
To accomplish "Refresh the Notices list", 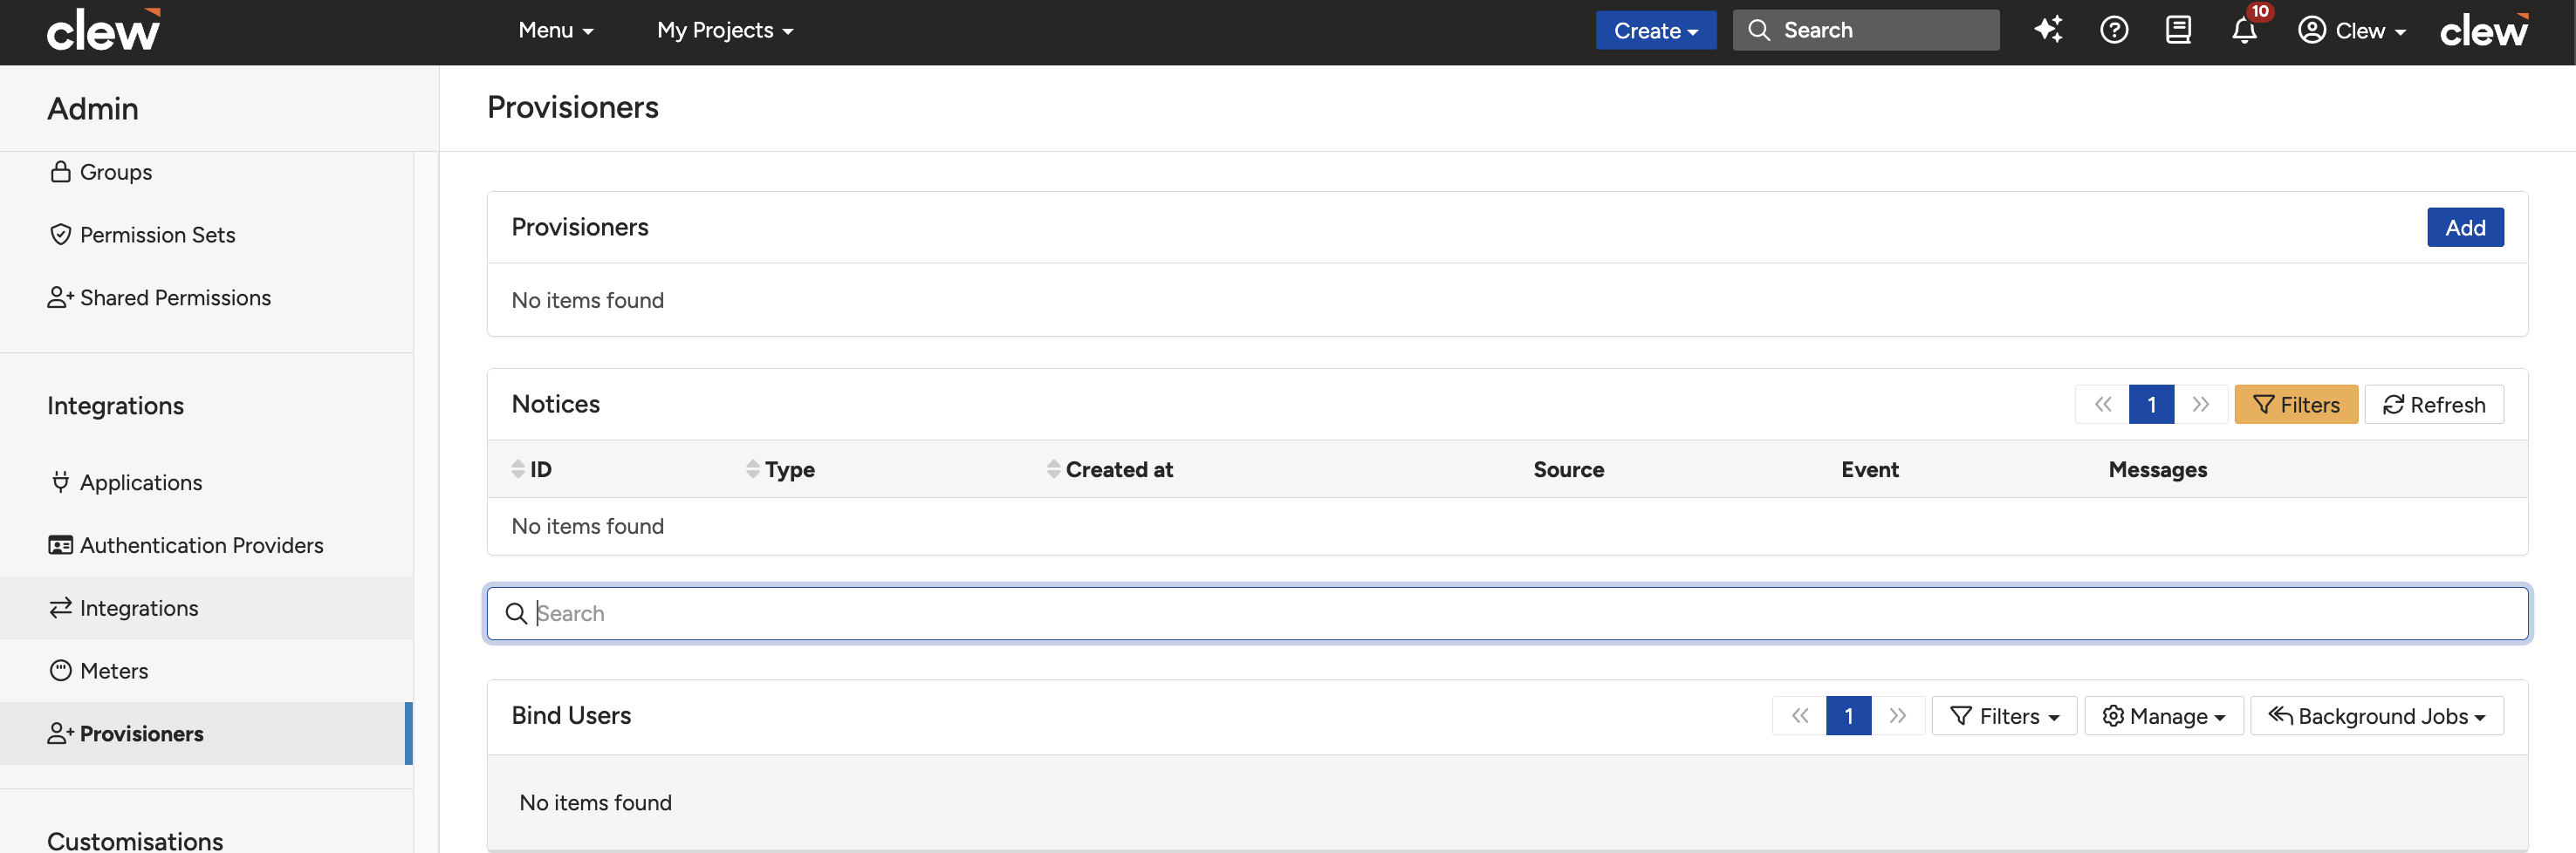I will pos(2434,404).
